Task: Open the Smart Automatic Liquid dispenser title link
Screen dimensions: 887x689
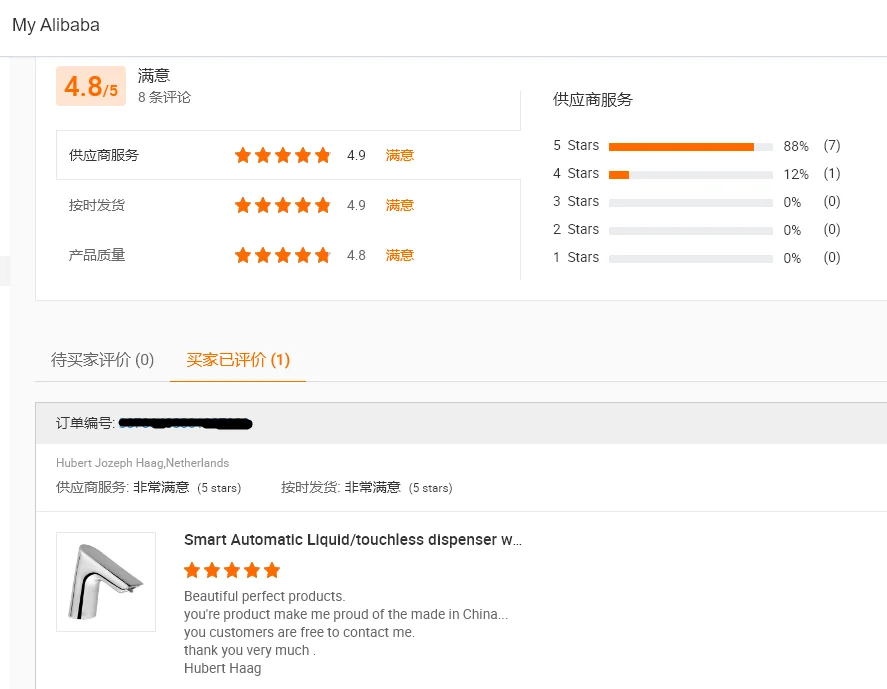Action: coord(353,540)
